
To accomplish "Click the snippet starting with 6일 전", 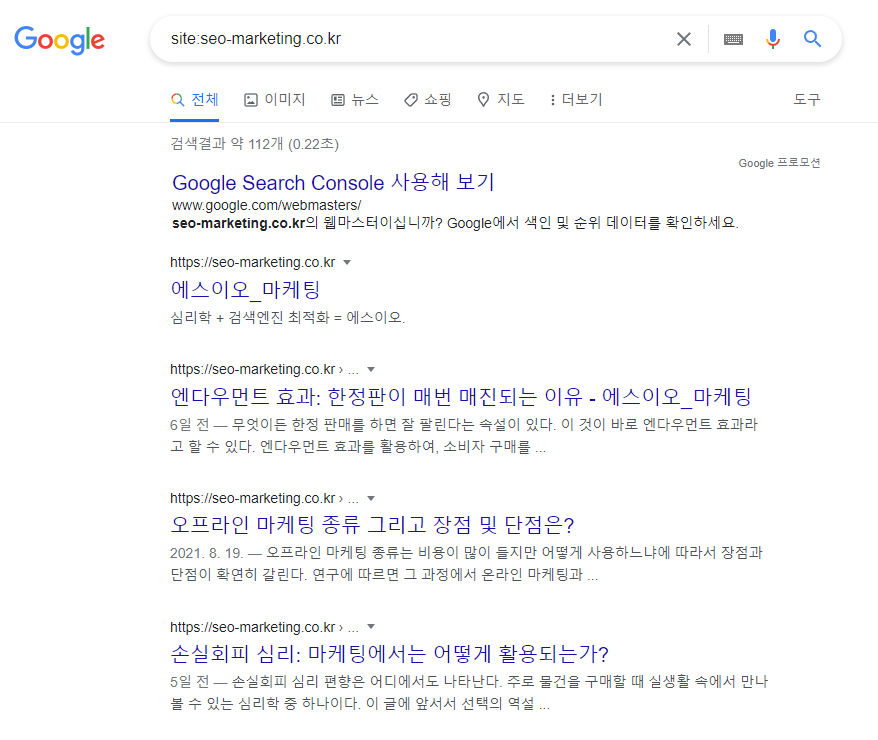I will pyautogui.click(x=464, y=435).
